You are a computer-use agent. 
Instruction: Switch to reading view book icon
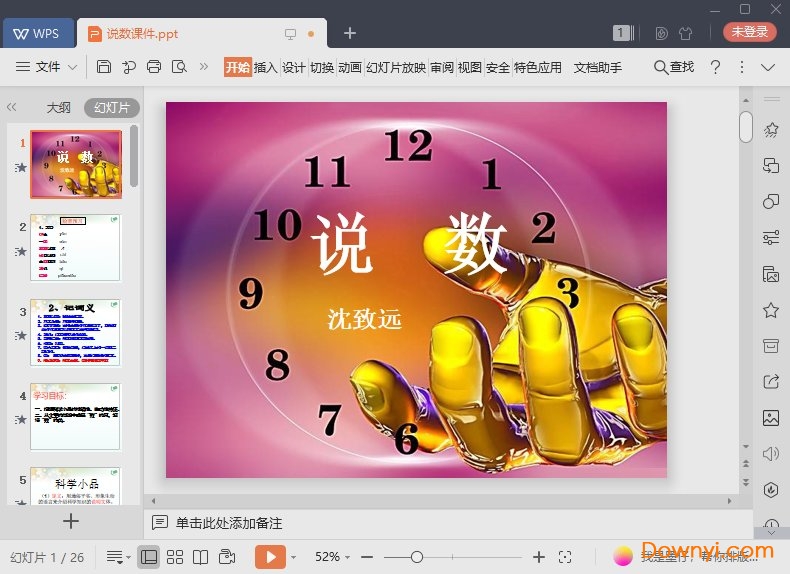[201, 557]
